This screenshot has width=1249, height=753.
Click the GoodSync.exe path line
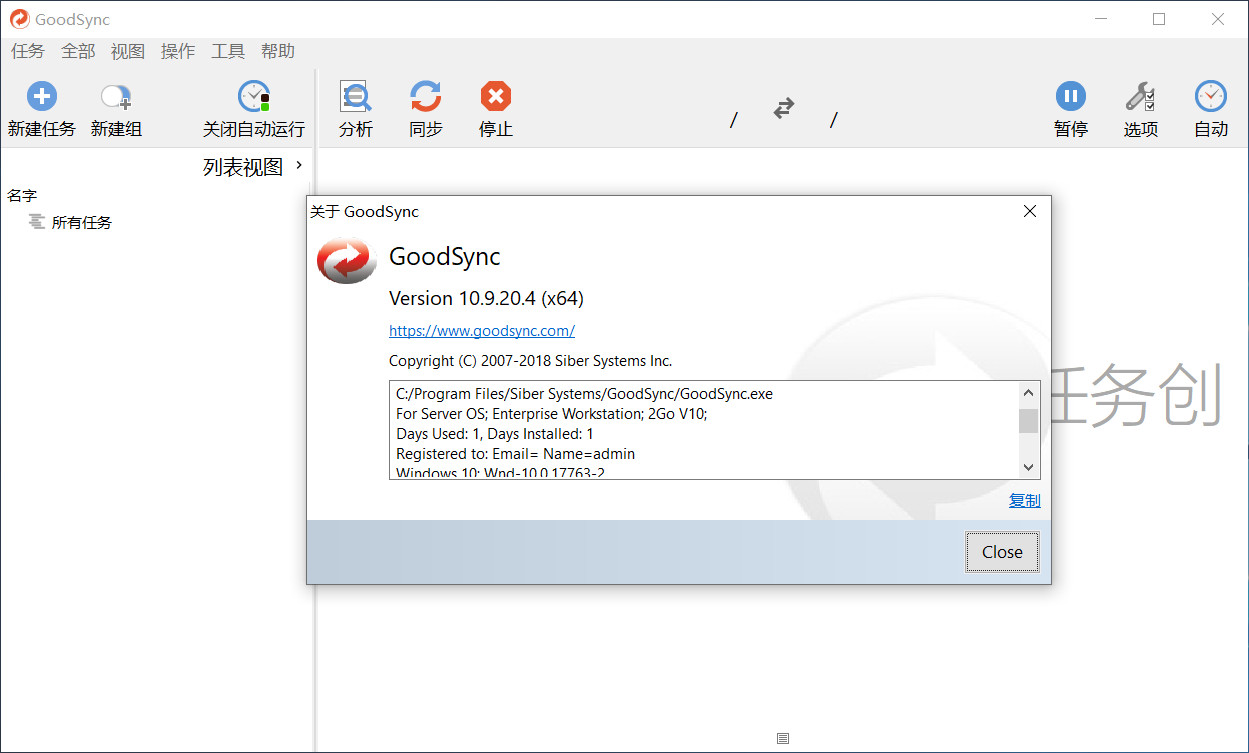(x=584, y=394)
